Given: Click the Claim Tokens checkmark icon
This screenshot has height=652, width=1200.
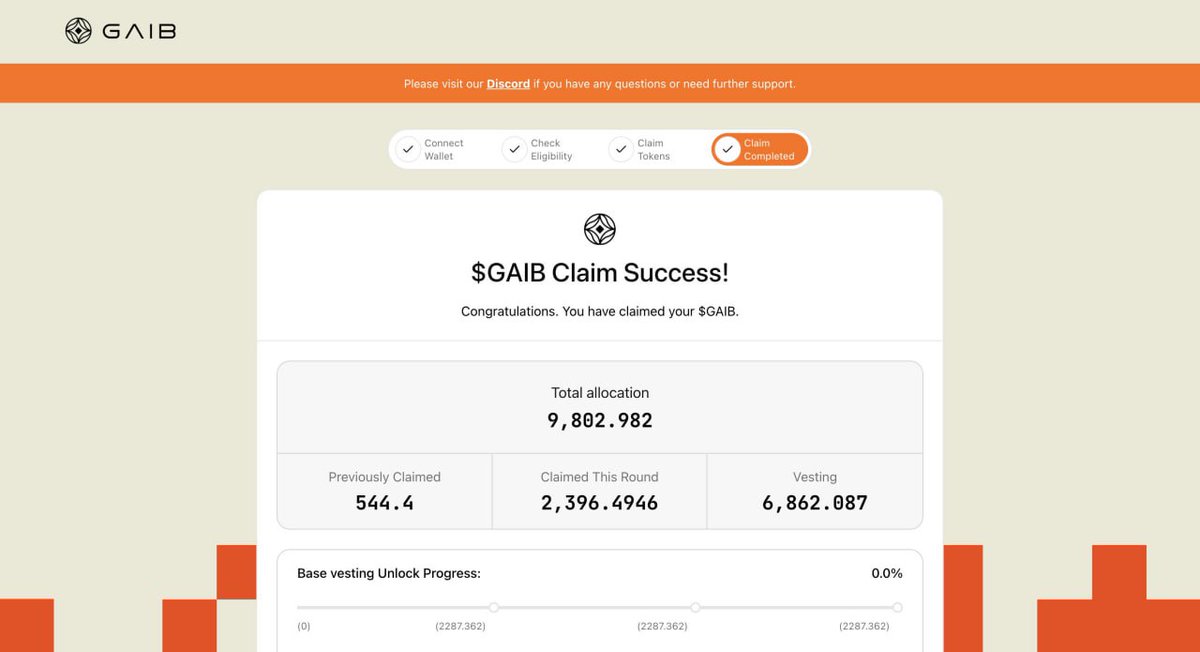Looking at the screenshot, I should pyautogui.click(x=621, y=149).
